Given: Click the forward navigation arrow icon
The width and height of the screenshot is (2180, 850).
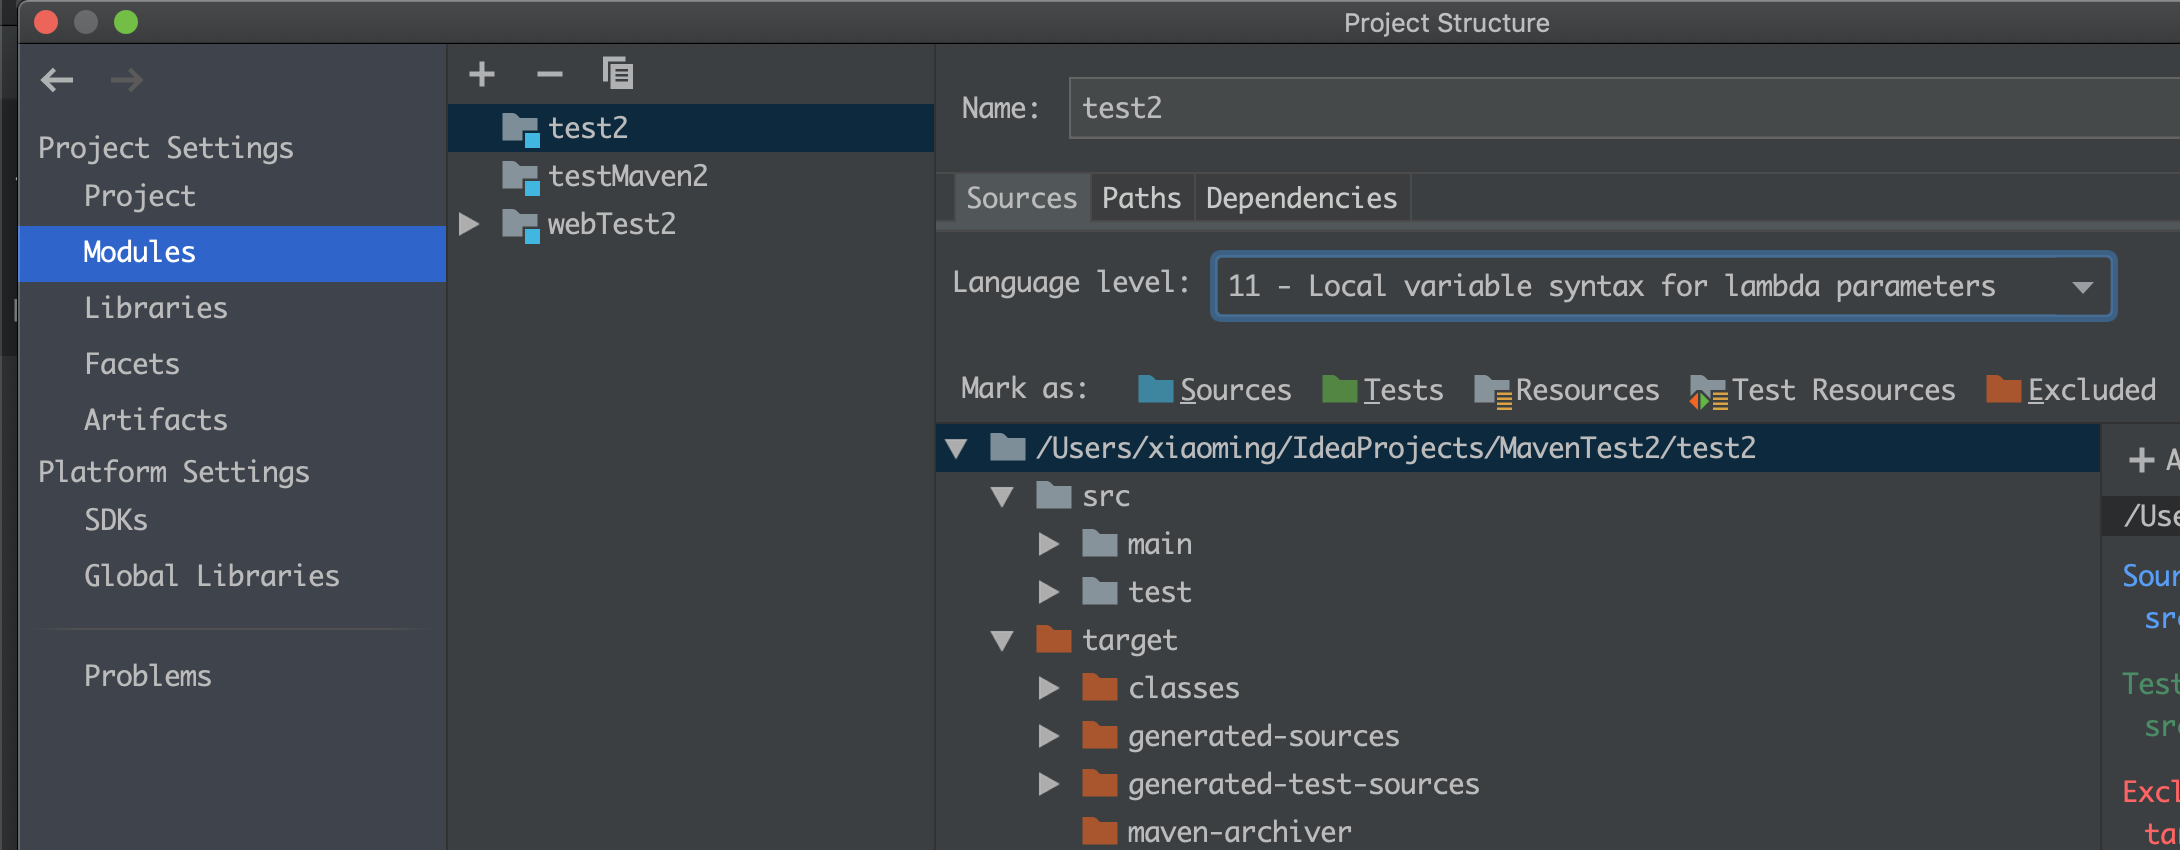Looking at the screenshot, I should tap(126, 79).
